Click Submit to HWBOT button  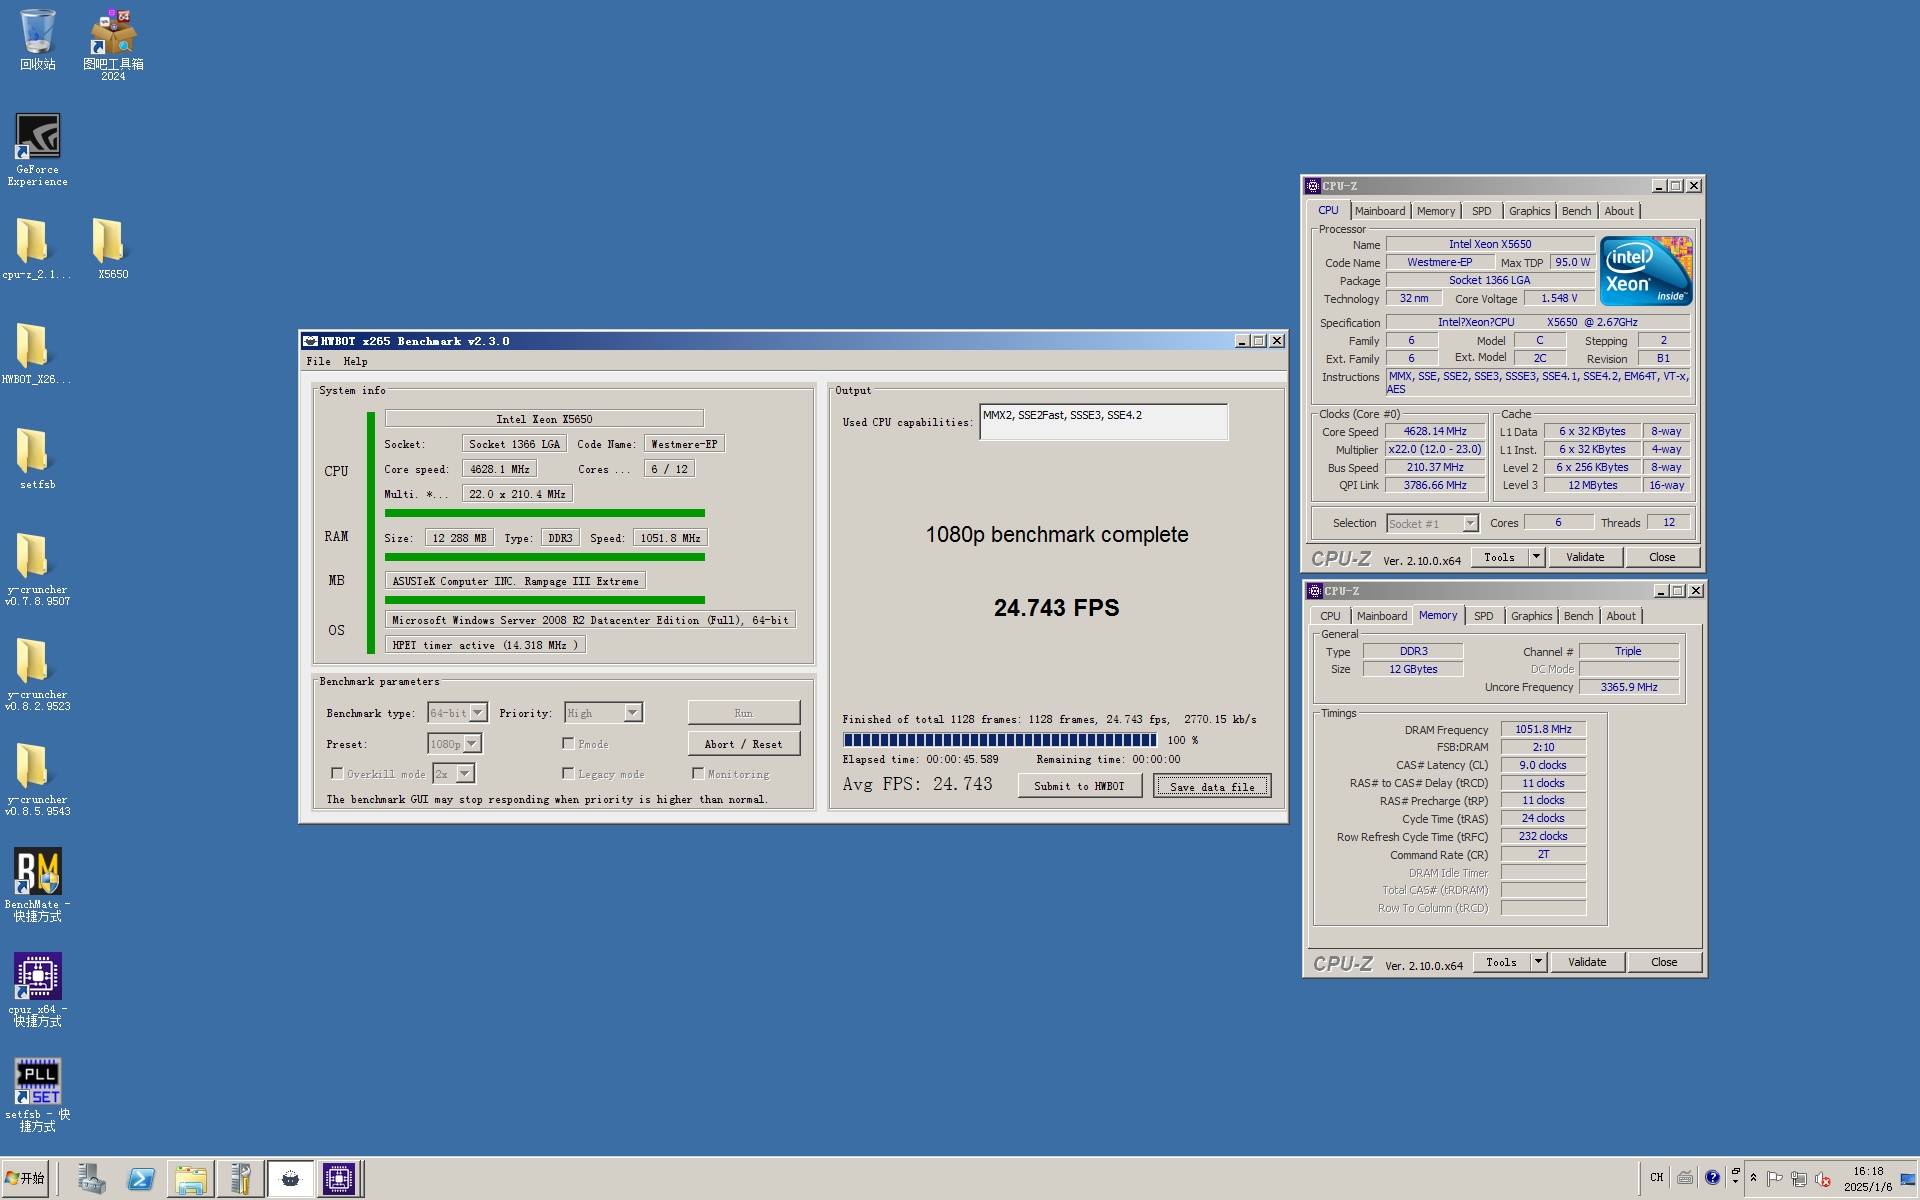click(x=1079, y=786)
